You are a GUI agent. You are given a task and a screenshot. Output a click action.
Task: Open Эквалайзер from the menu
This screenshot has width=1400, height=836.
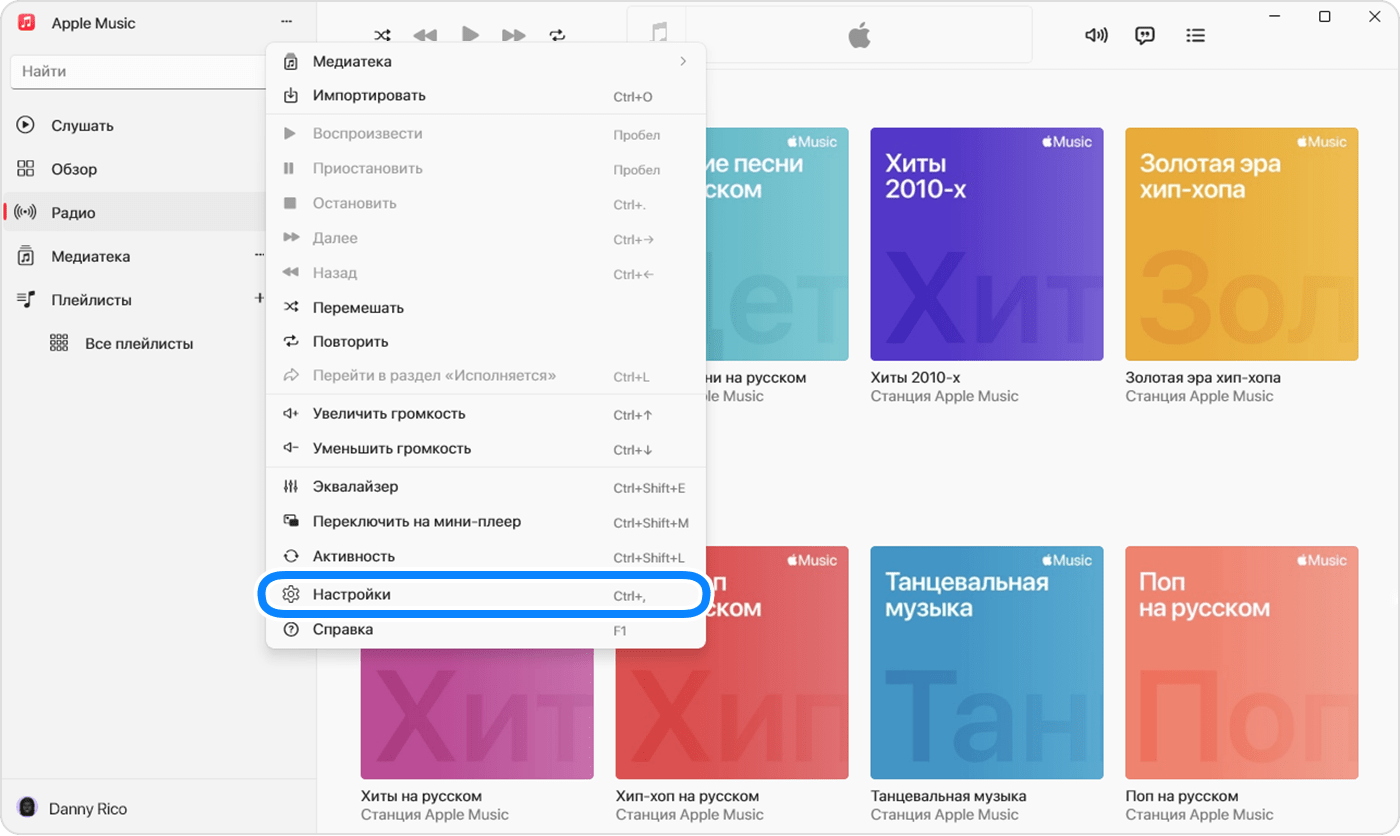click(x=486, y=487)
